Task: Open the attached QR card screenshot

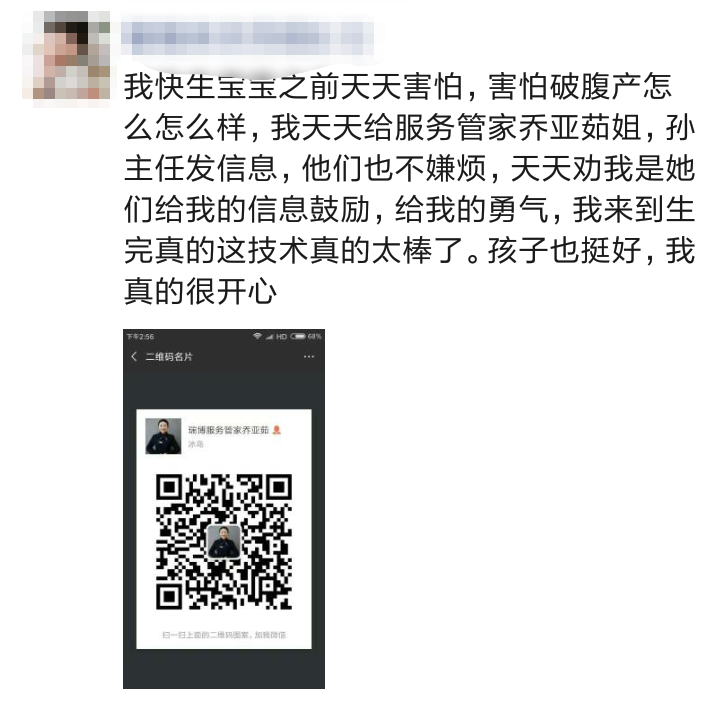Action: pyautogui.click(x=224, y=509)
